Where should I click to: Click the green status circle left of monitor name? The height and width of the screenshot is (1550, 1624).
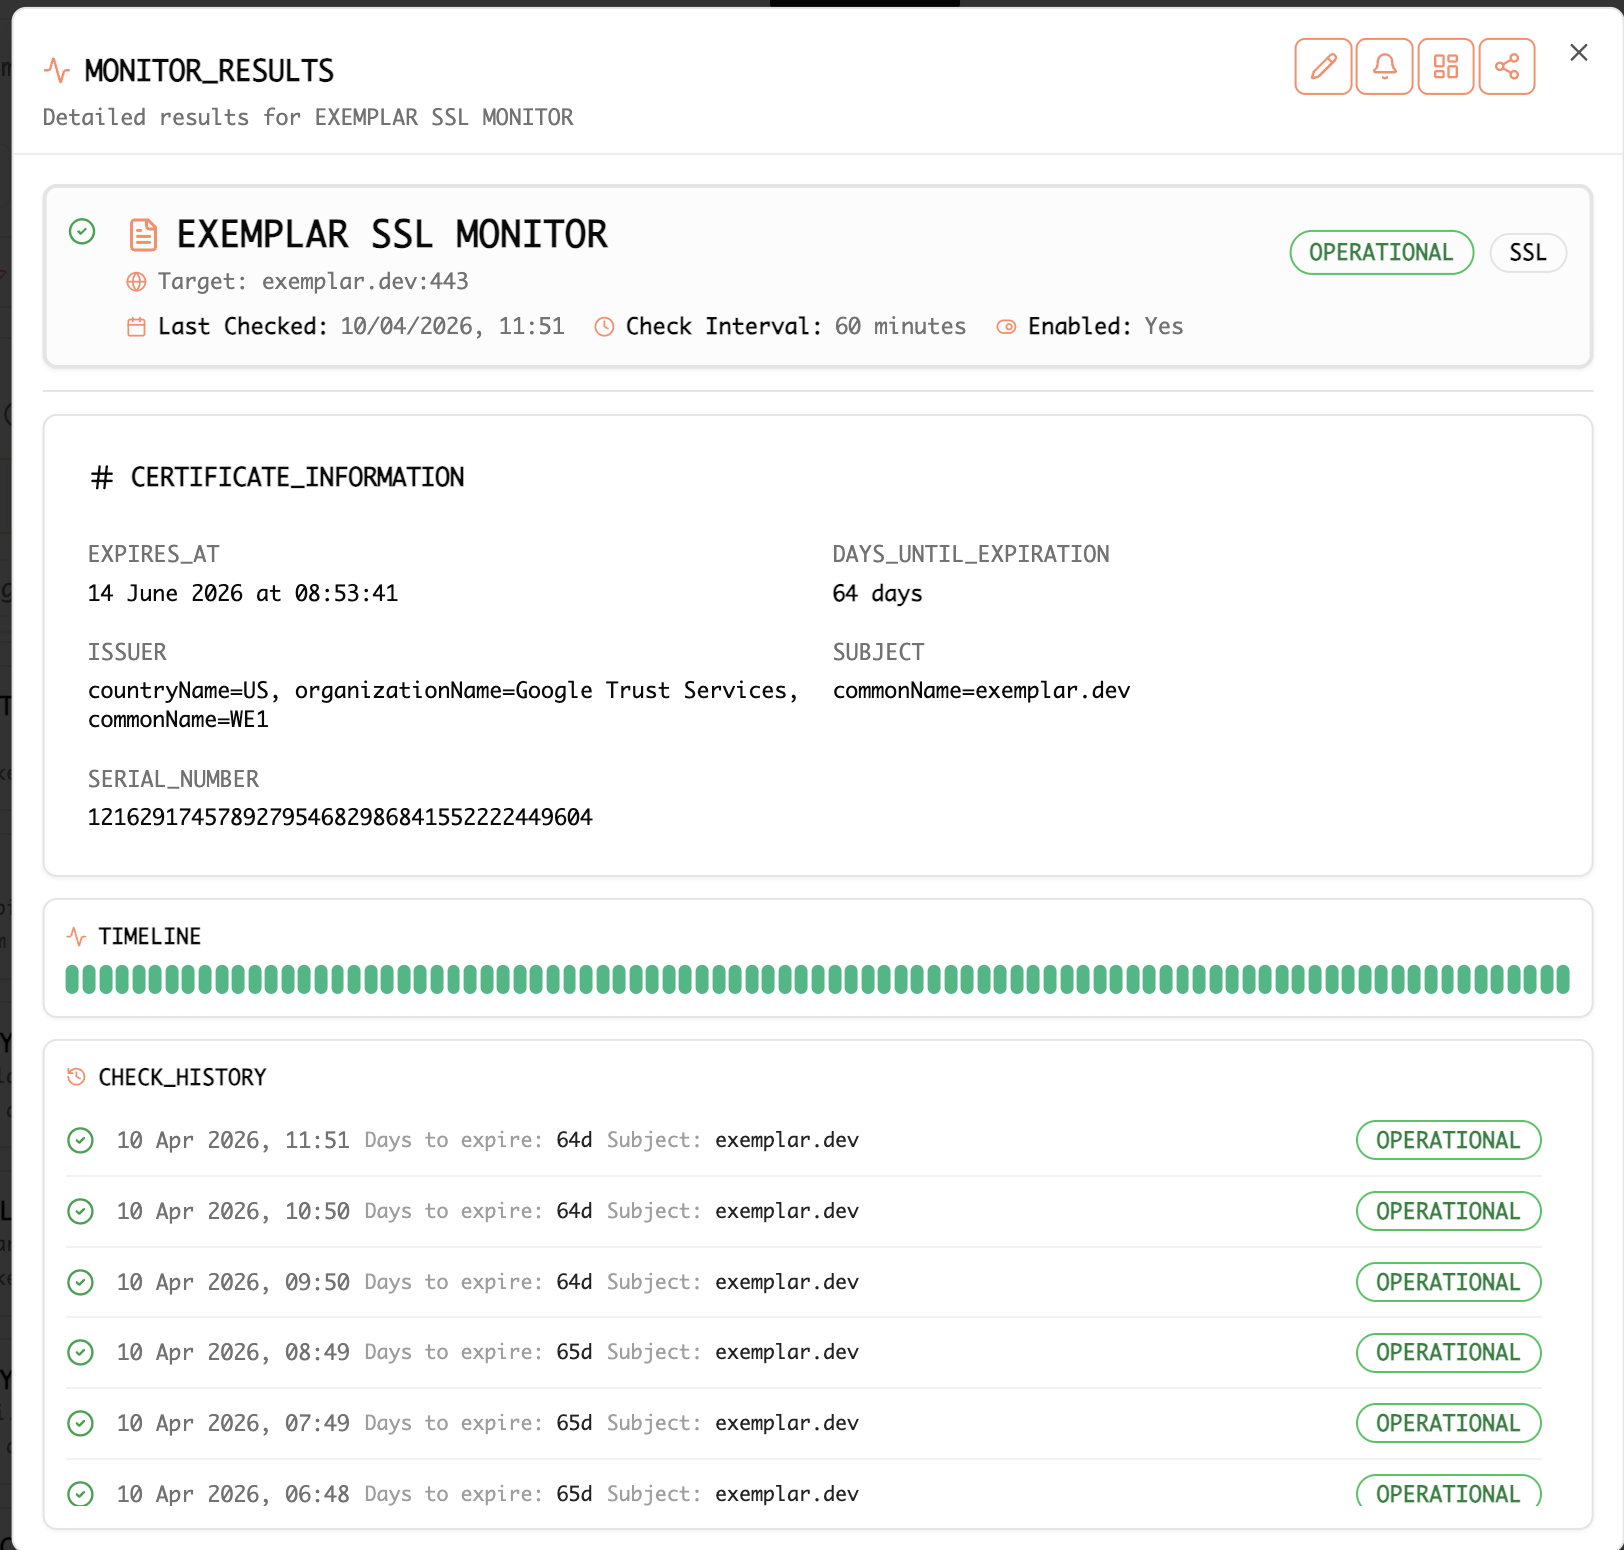coord(81,232)
